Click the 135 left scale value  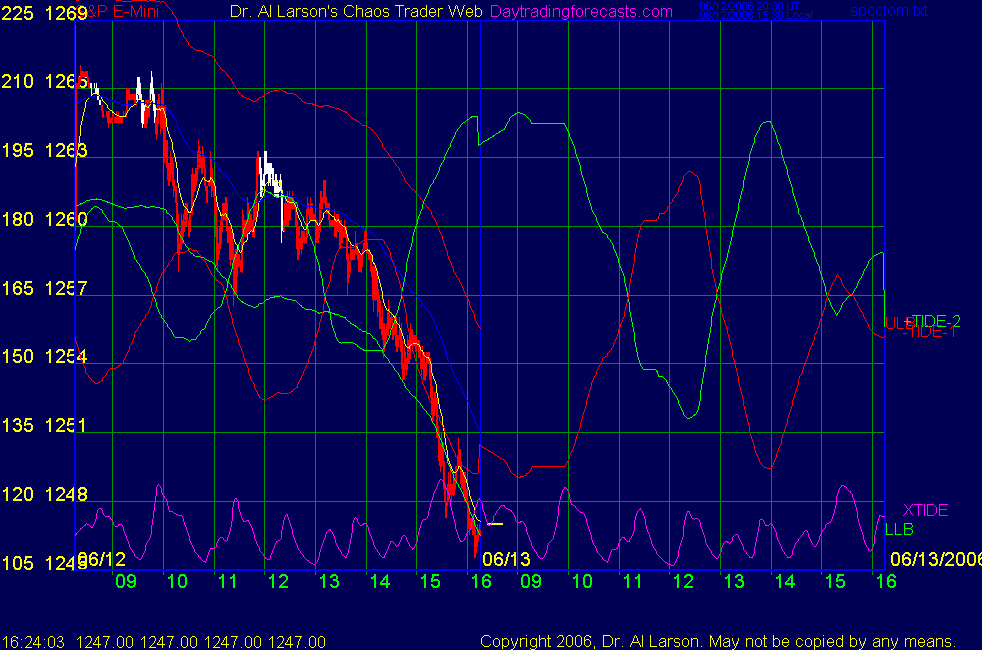pos(19,425)
